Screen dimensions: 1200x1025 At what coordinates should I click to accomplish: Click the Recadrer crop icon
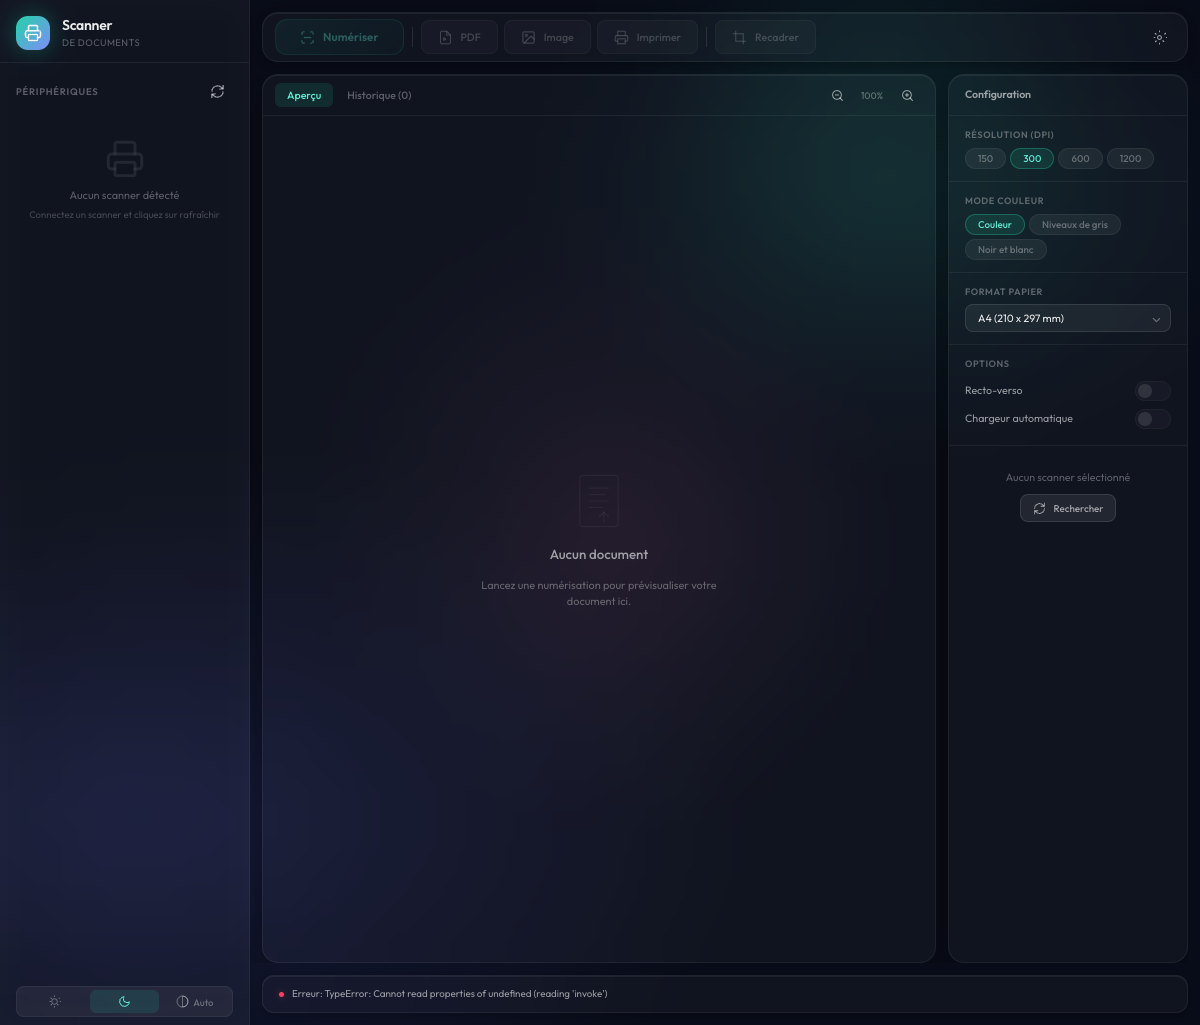(x=739, y=37)
